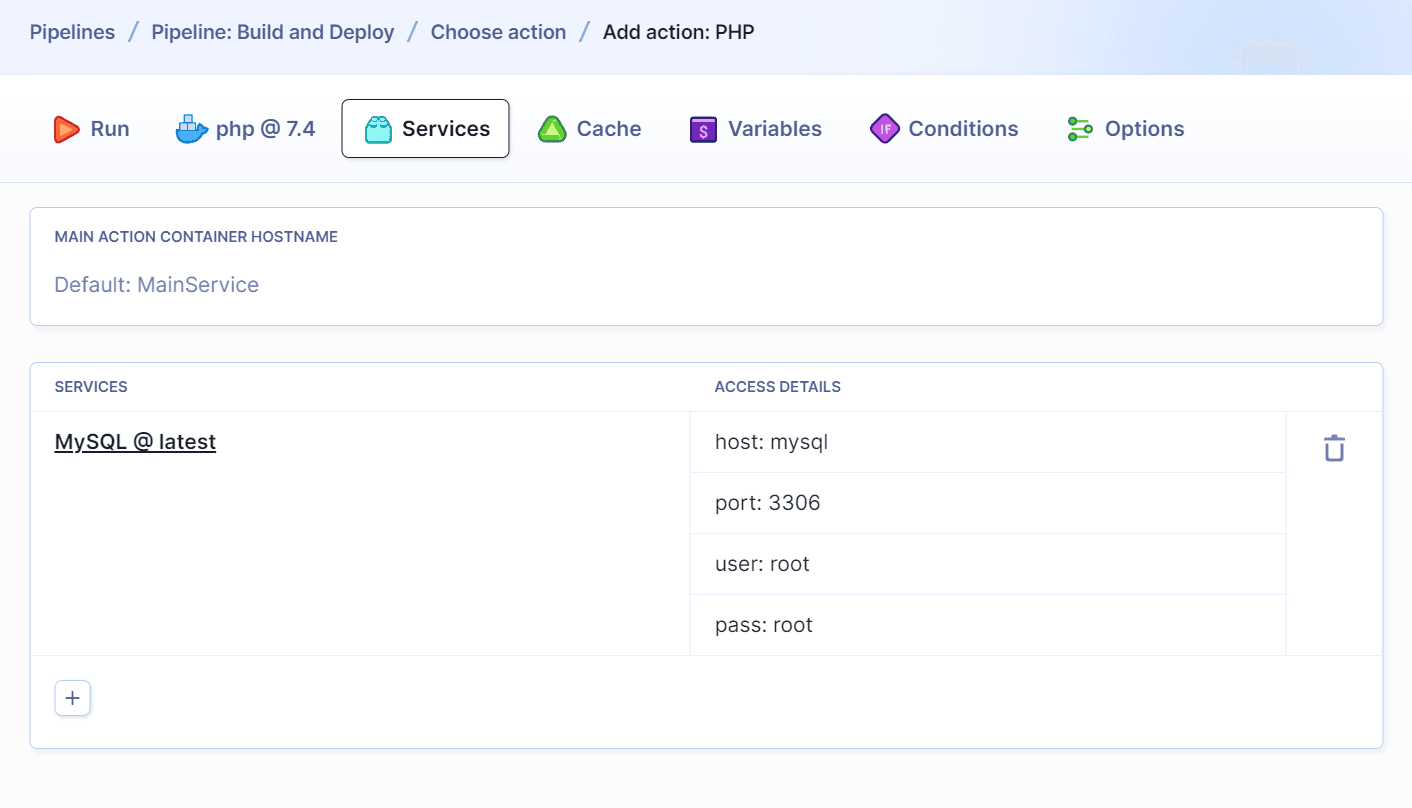Select the green Cache triangle icon
This screenshot has height=808, width=1412.
(x=552, y=128)
